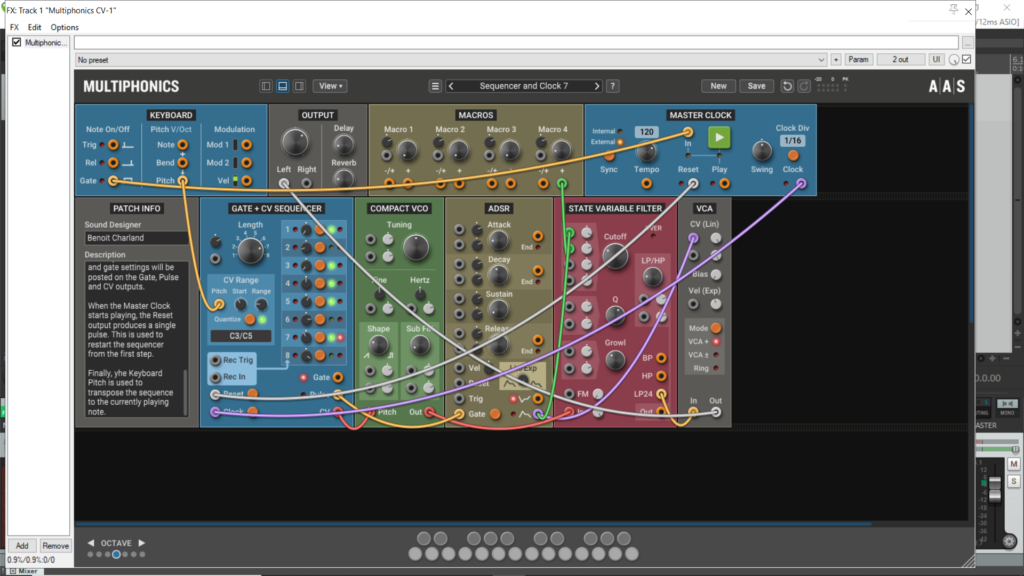This screenshot has height=576, width=1024.
Task: Click the AAS logo
Action: 946,86
